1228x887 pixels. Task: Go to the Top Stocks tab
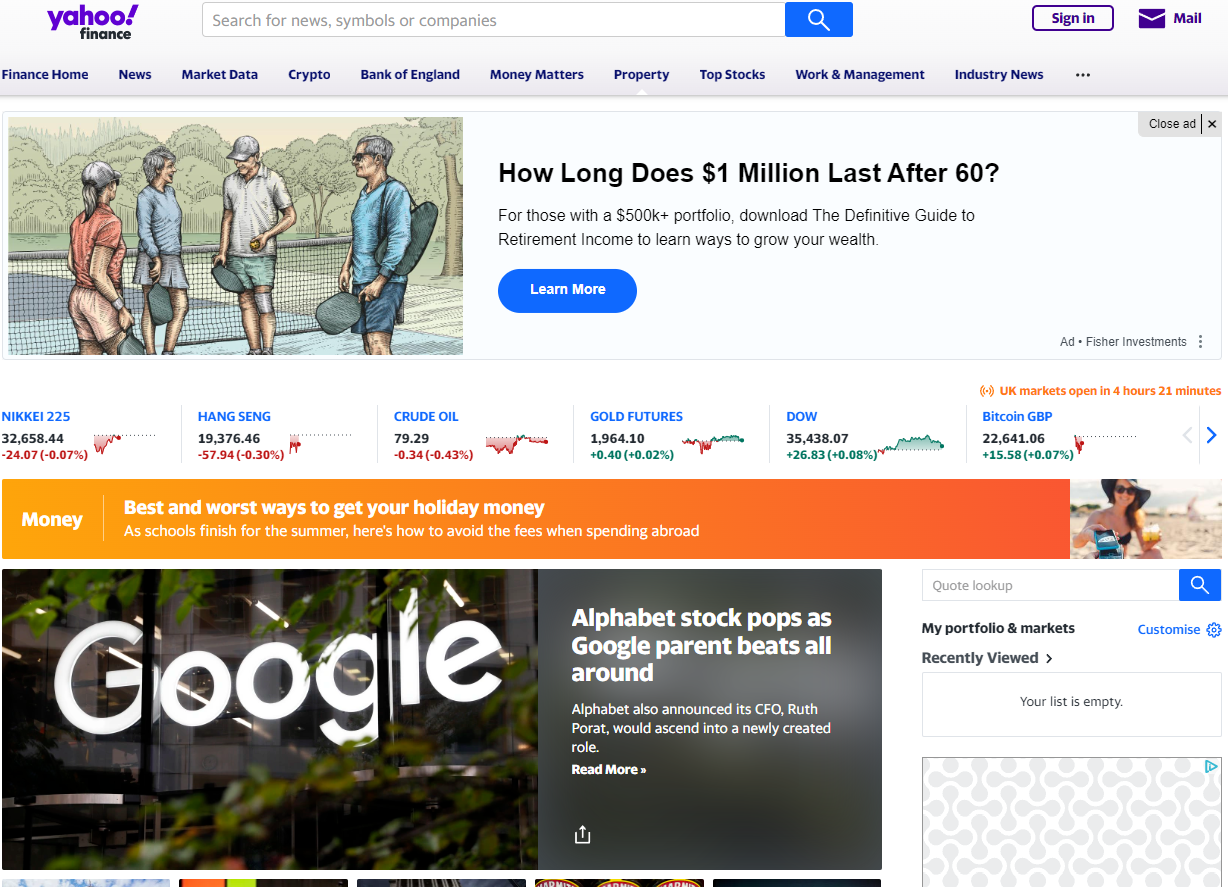[x=732, y=75]
